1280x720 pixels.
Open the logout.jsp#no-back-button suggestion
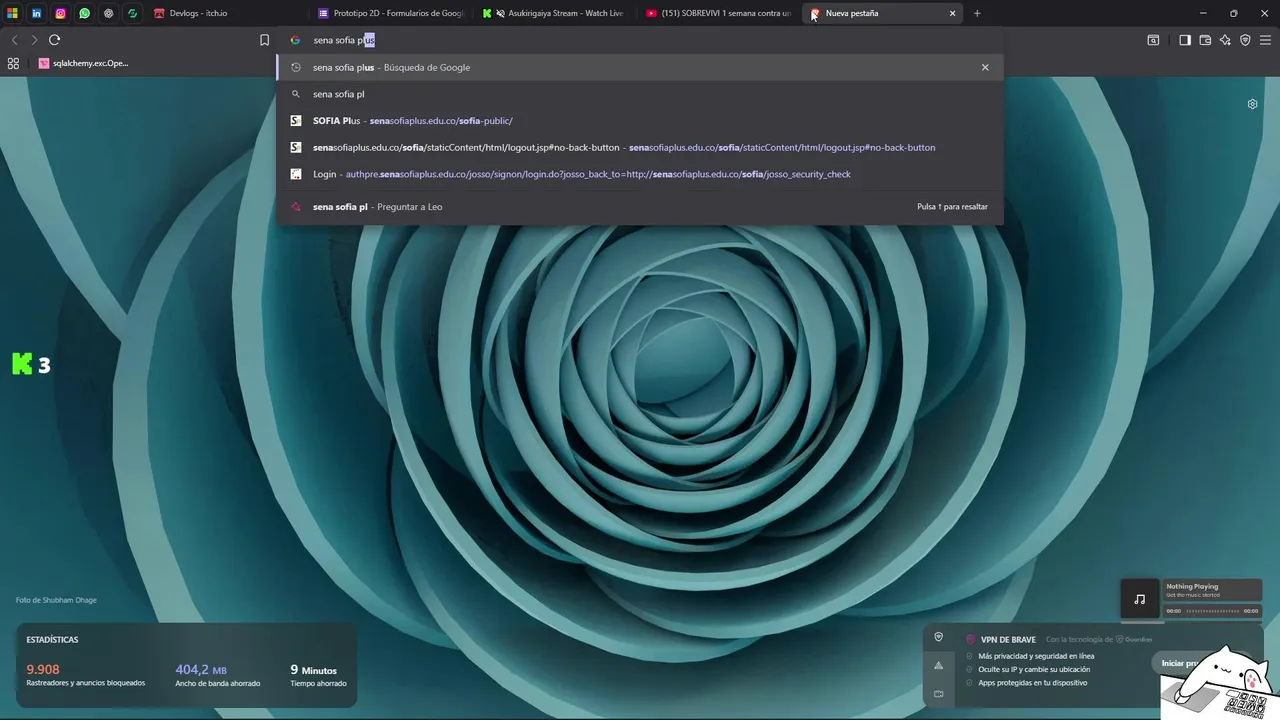coord(640,147)
